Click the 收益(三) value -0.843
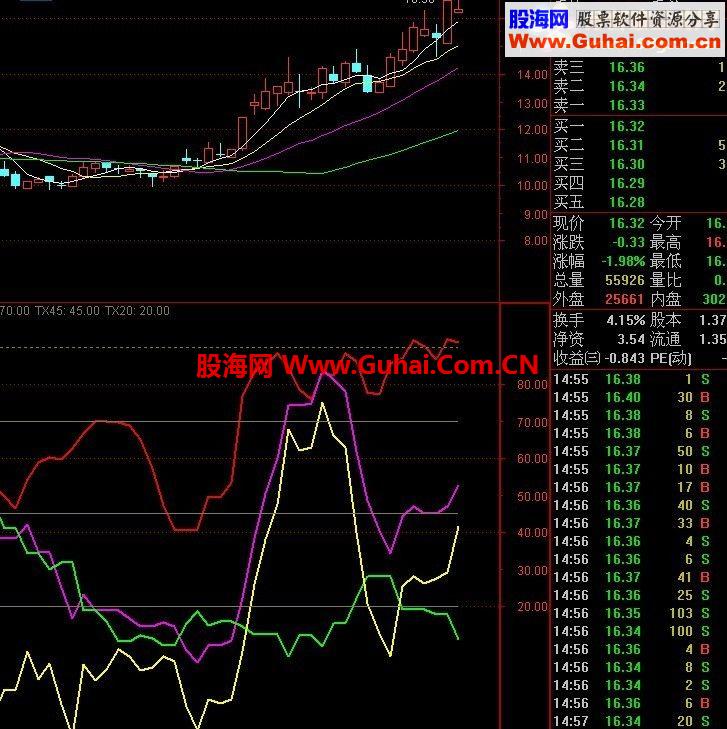 coord(625,358)
